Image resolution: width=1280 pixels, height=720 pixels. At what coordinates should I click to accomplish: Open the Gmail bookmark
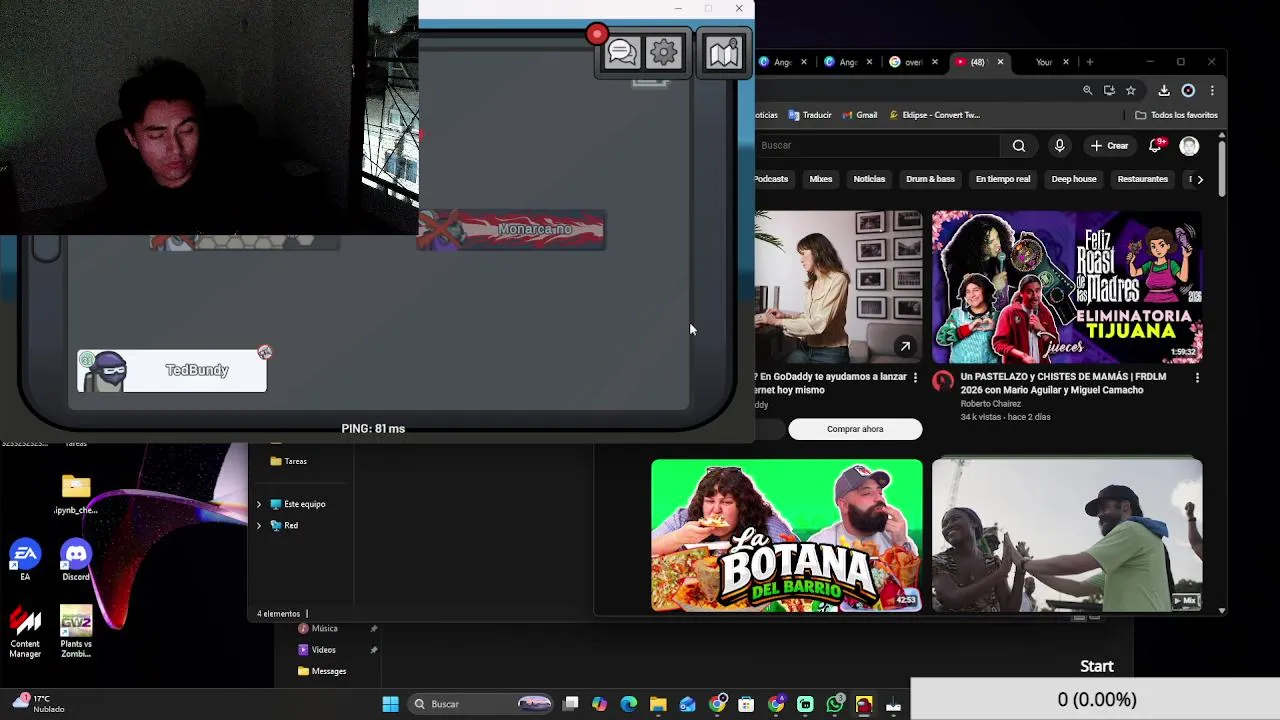pos(859,115)
